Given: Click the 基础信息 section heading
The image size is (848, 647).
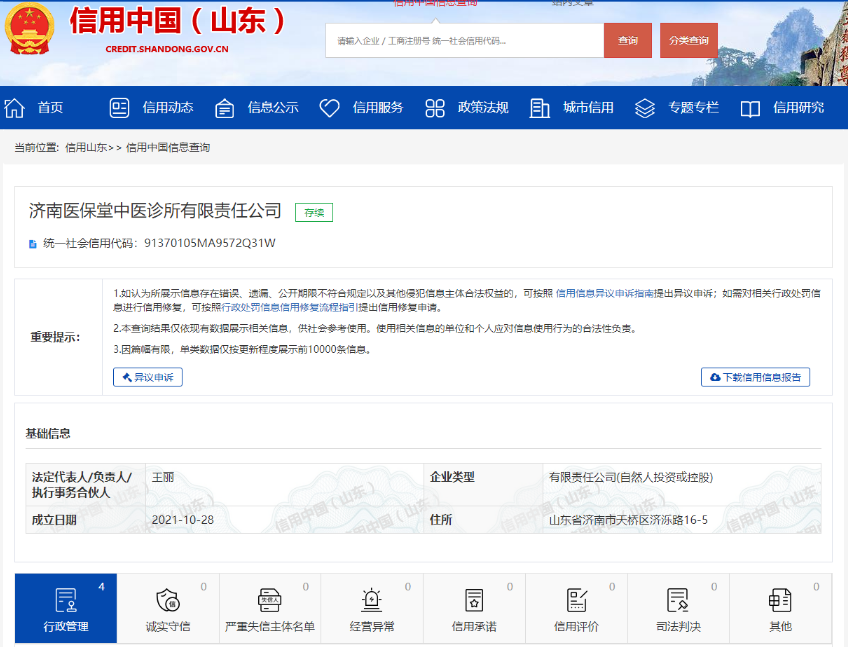Looking at the screenshot, I should (x=48, y=433).
